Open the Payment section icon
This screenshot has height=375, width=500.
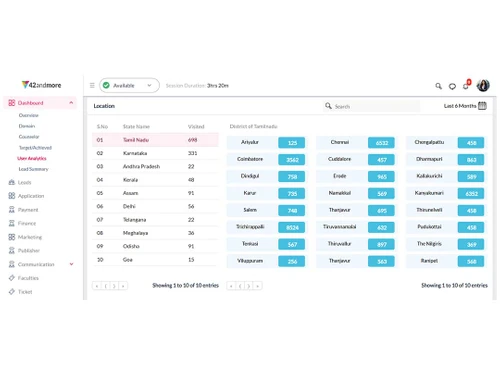[x=12, y=209]
